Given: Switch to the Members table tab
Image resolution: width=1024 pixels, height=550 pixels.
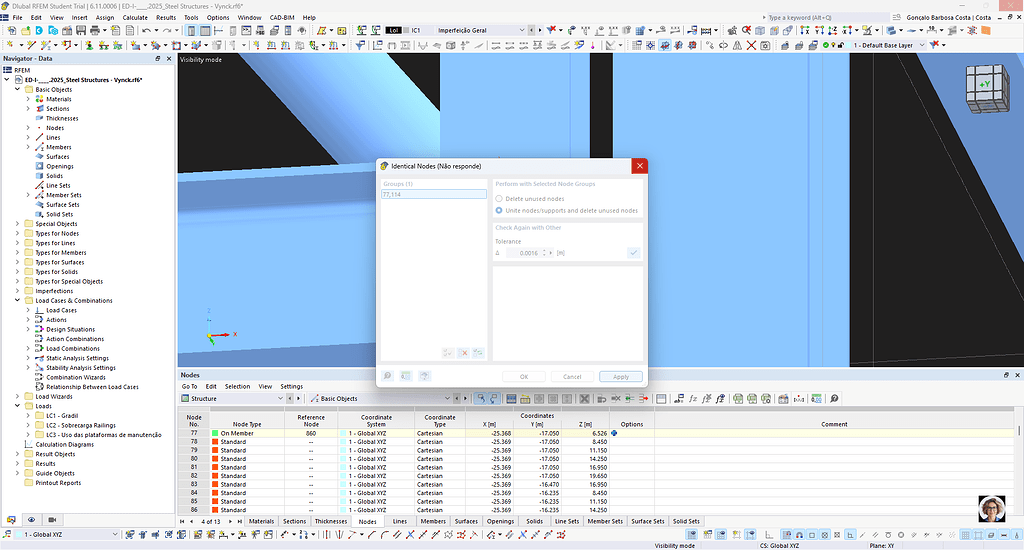Looking at the screenshot, I should tap(433, 521).
